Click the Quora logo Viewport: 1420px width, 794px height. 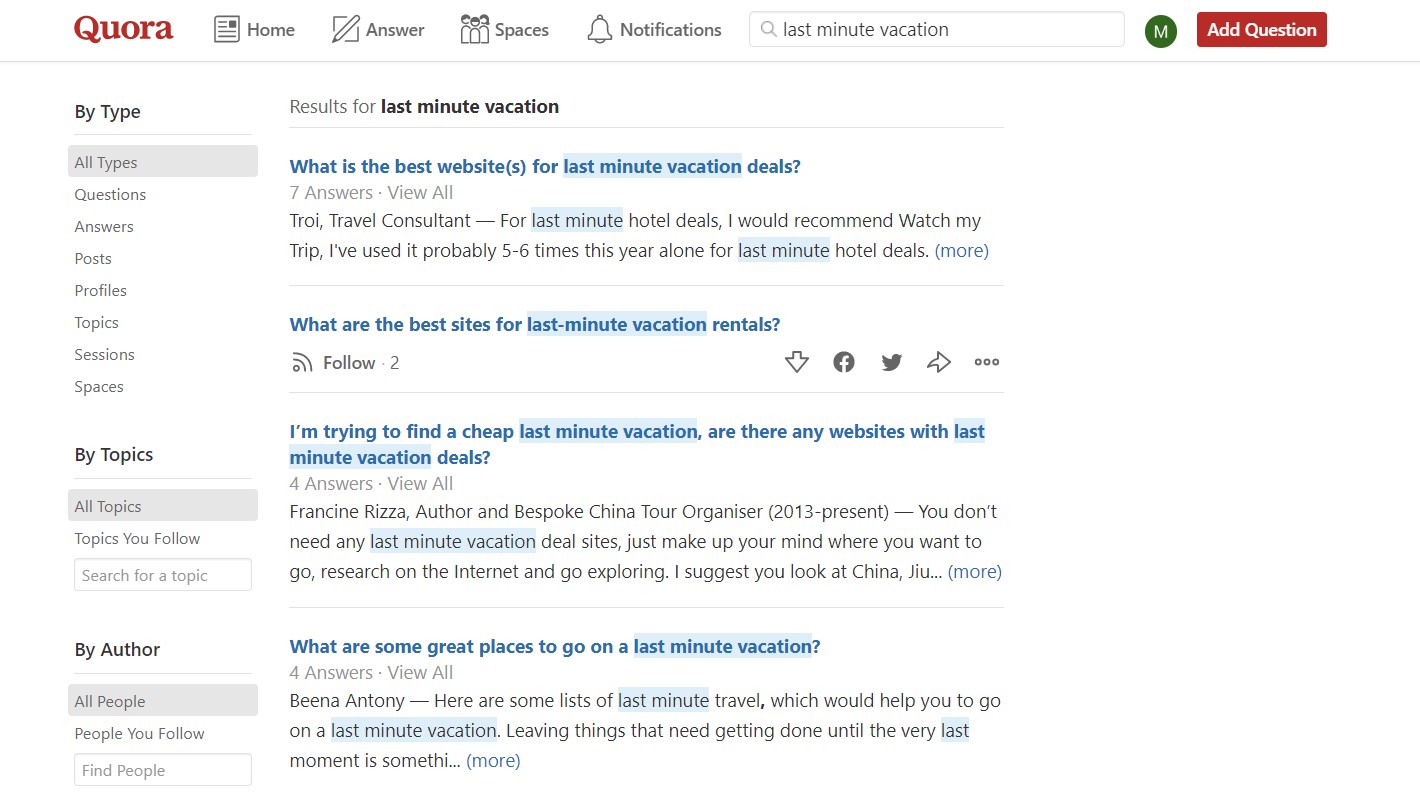[x=122, y=30]
